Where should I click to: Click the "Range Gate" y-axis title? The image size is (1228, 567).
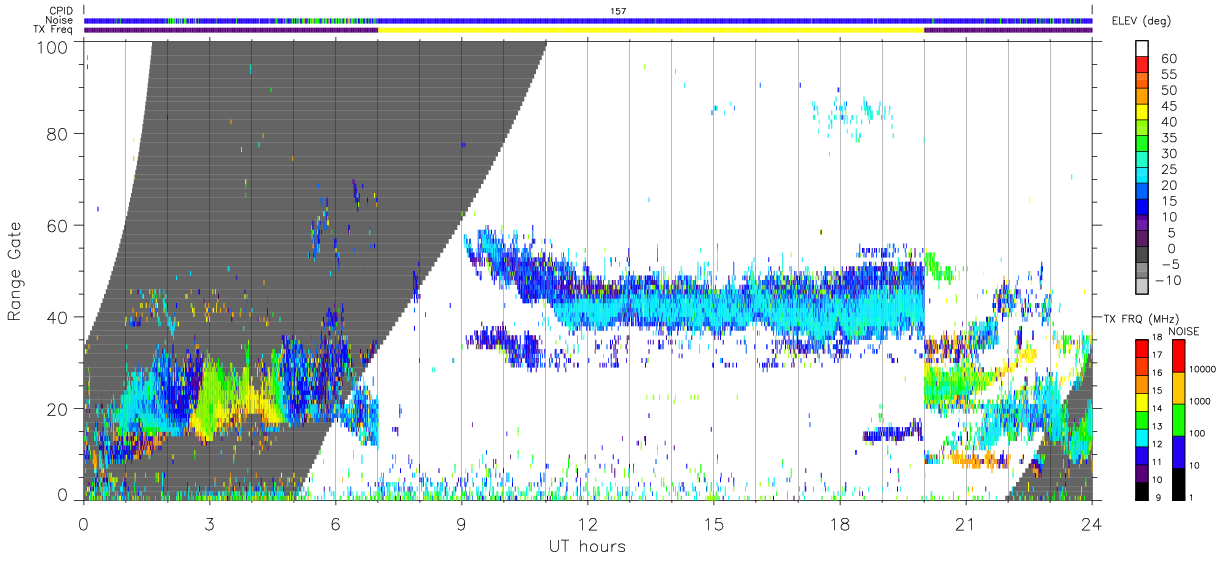pyautogui.click(x=15, y=271)
